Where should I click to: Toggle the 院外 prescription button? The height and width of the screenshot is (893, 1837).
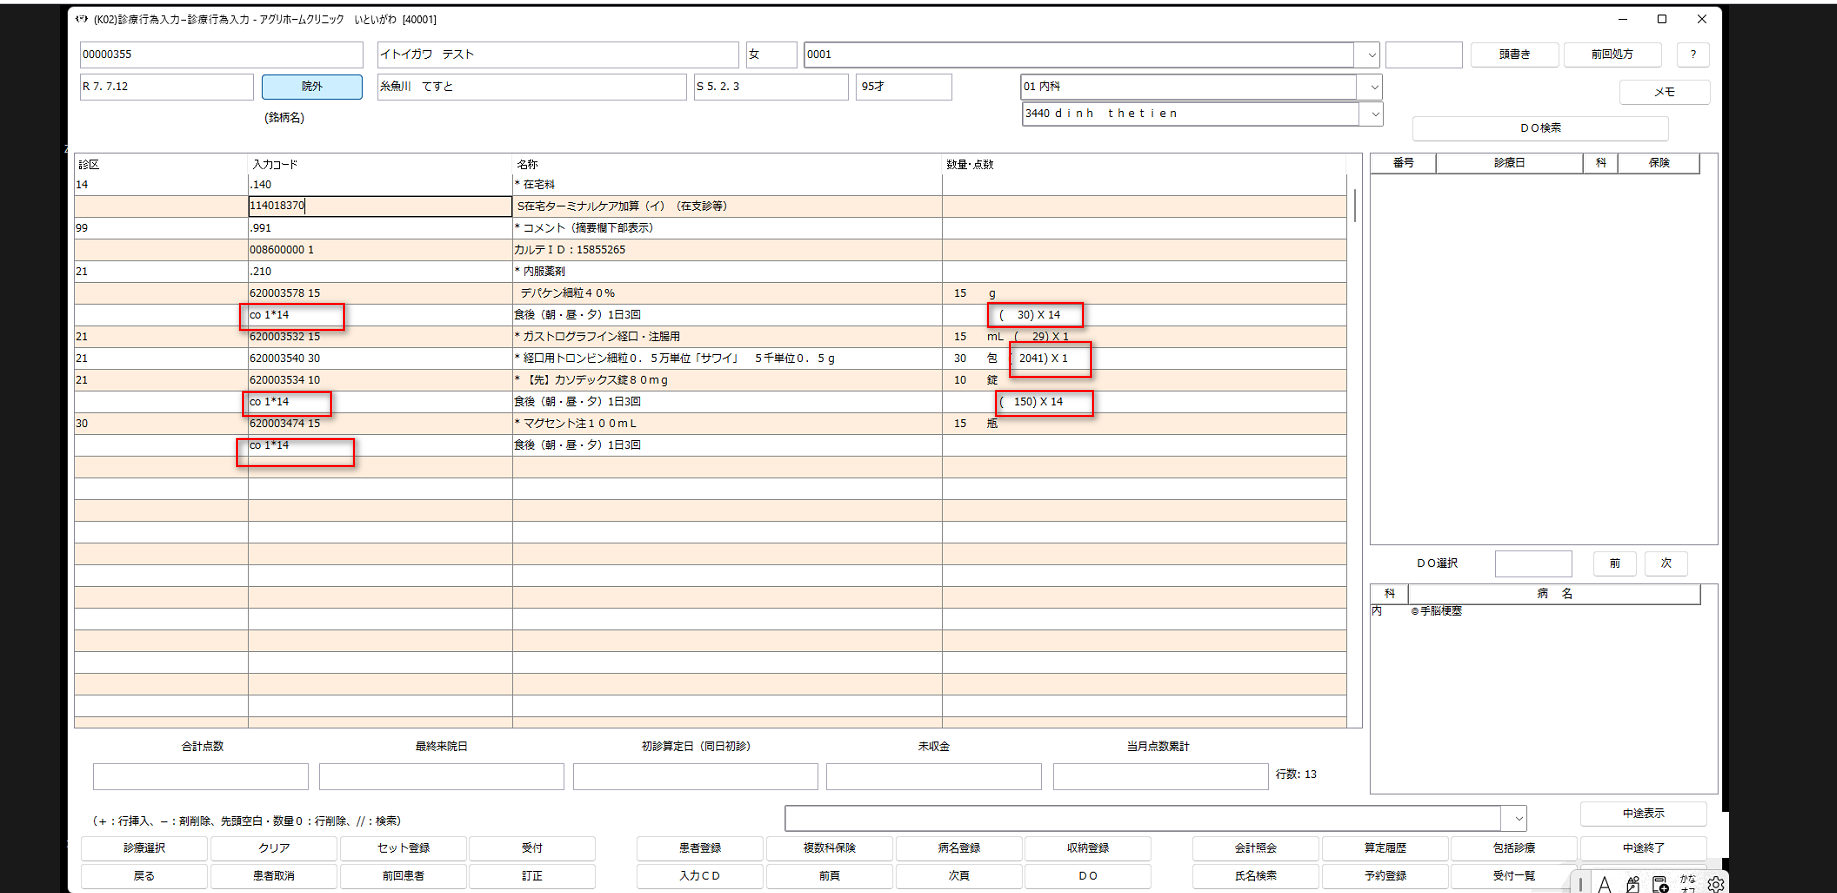(312, 87)
